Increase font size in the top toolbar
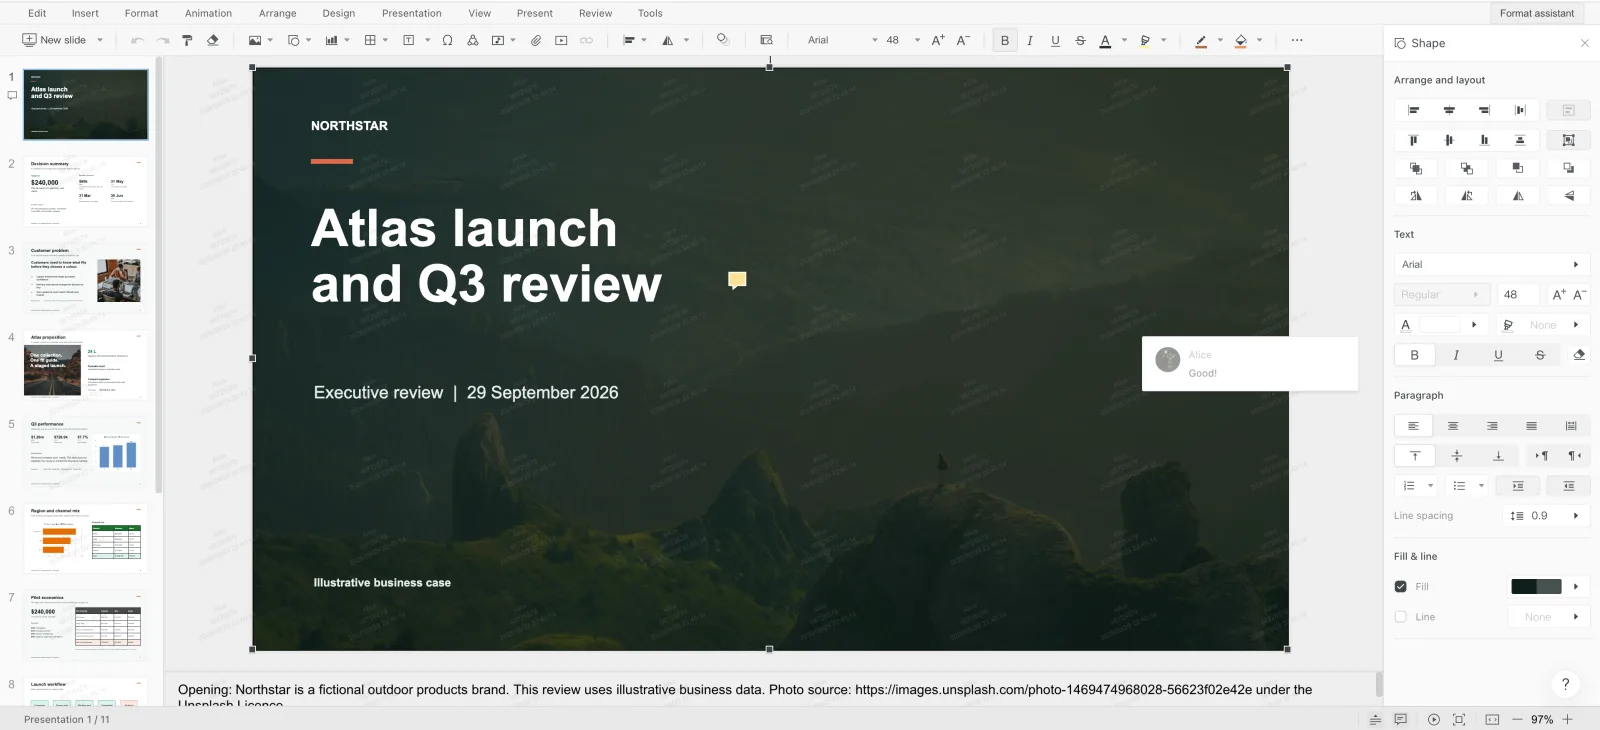Viewport: 1600px width, 730px height. coord(938,40)
